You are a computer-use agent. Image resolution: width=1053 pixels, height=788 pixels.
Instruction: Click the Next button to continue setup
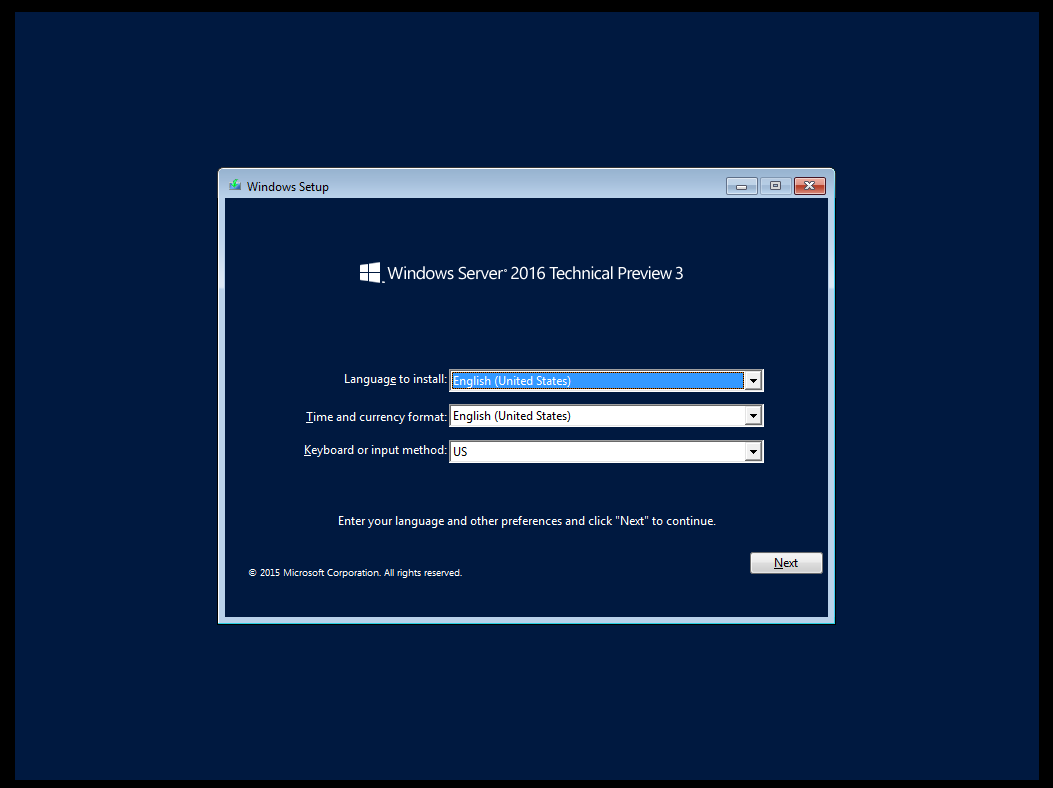click(x=786, y=562)
